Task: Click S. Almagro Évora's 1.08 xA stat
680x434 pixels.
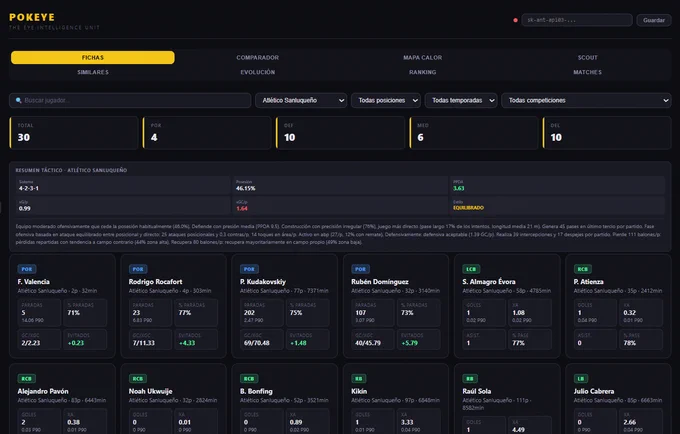Action: click(x=530, y=313)
